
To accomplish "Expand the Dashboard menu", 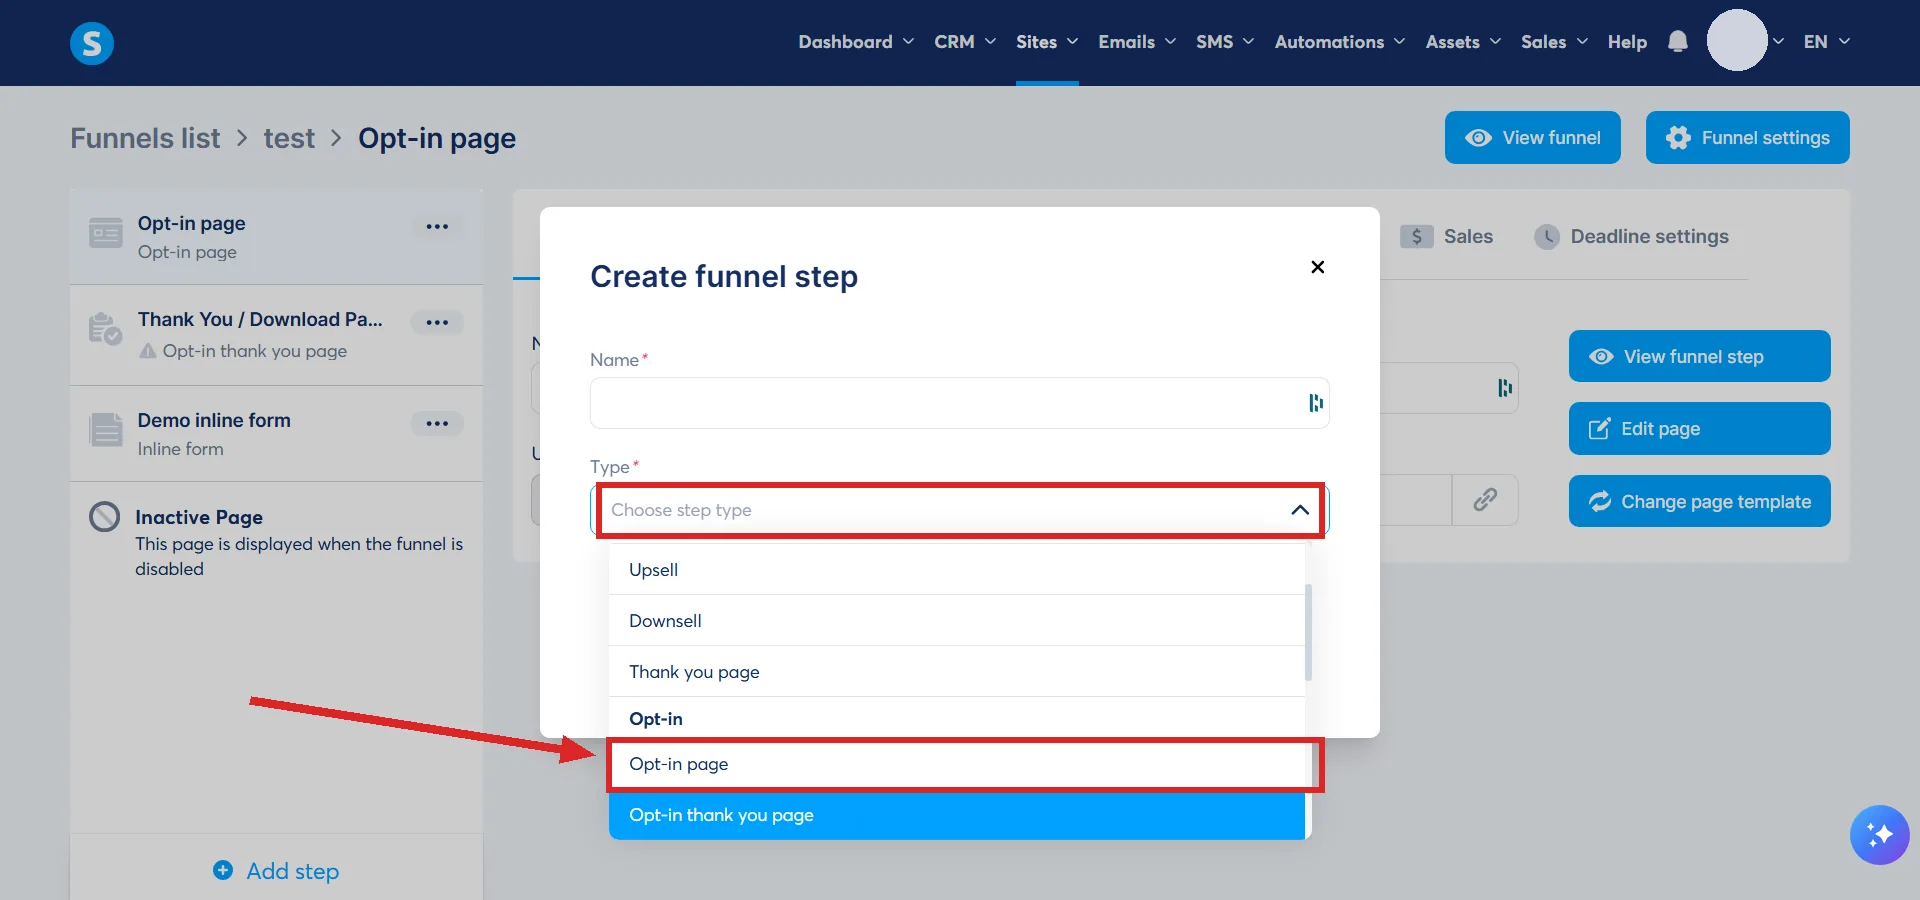I will point(856,42).
